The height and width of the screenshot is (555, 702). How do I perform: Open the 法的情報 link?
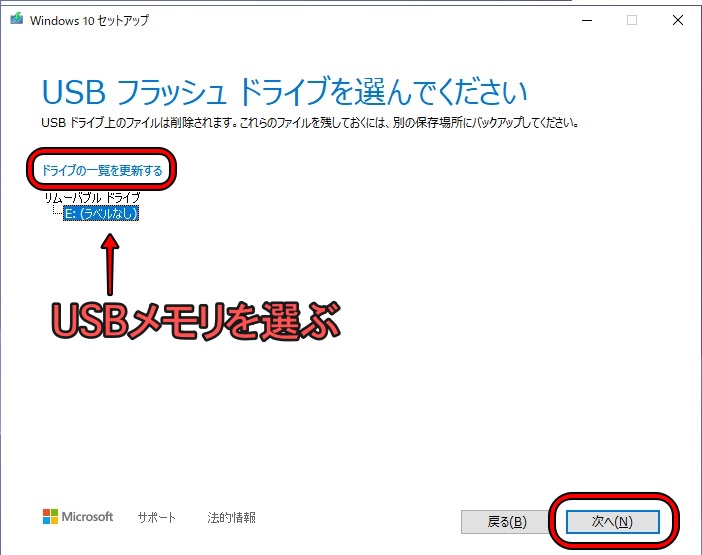(x=231, y=518)
